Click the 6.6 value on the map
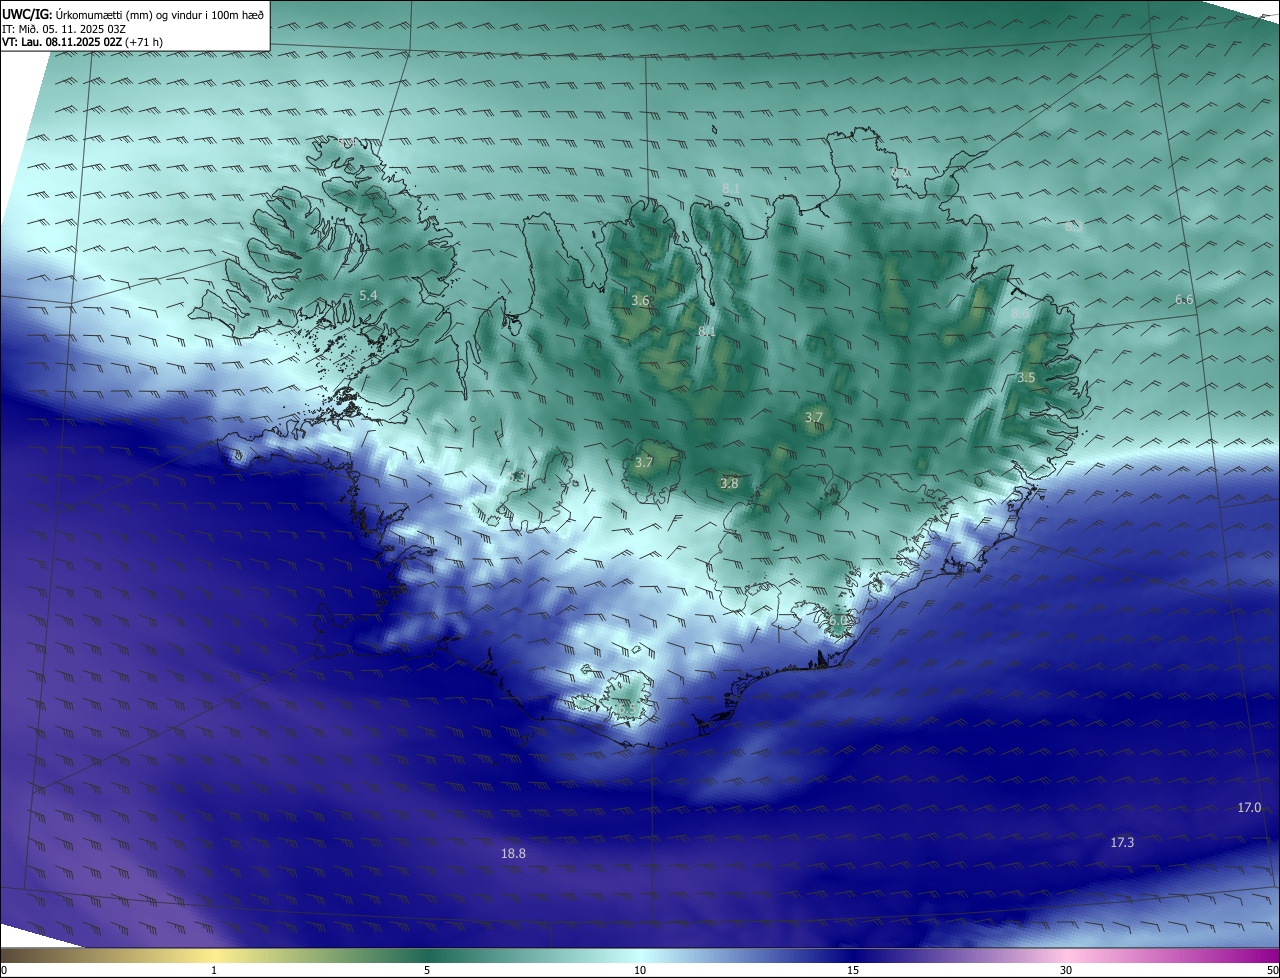 pyautogui.click(x=1184, y=300)
